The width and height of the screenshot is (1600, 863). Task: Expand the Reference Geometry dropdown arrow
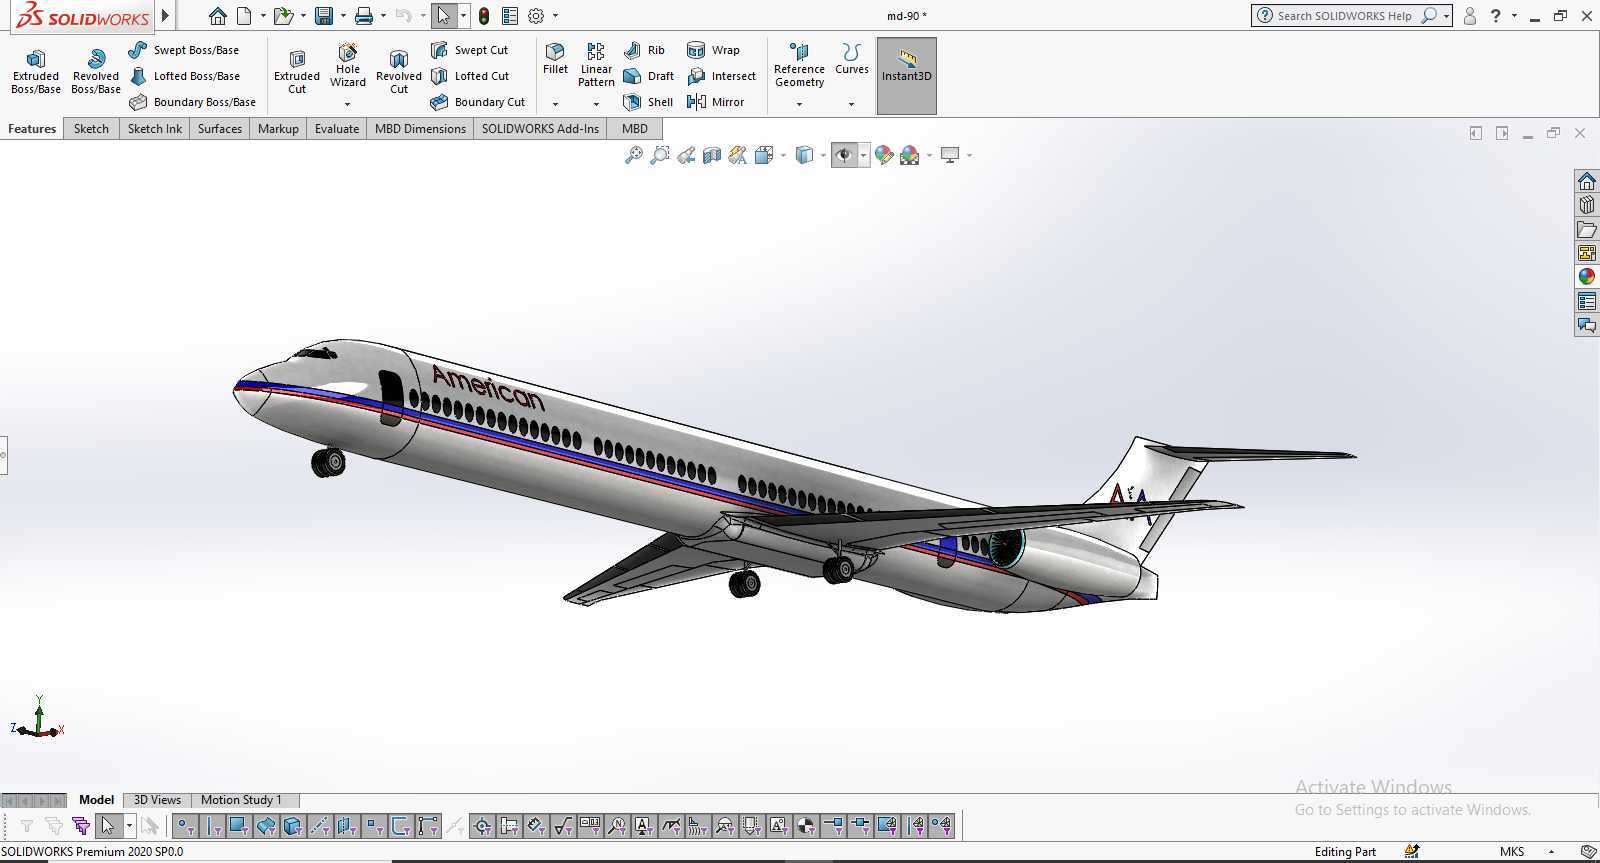point(799,103)
